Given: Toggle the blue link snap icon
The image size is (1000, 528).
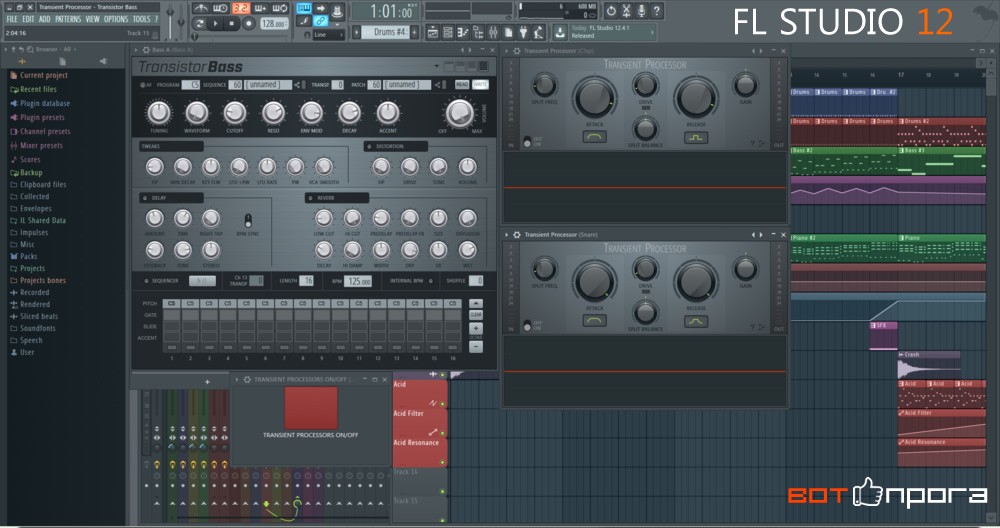Looking at the screenshot, I should click(x=320, y=22).
